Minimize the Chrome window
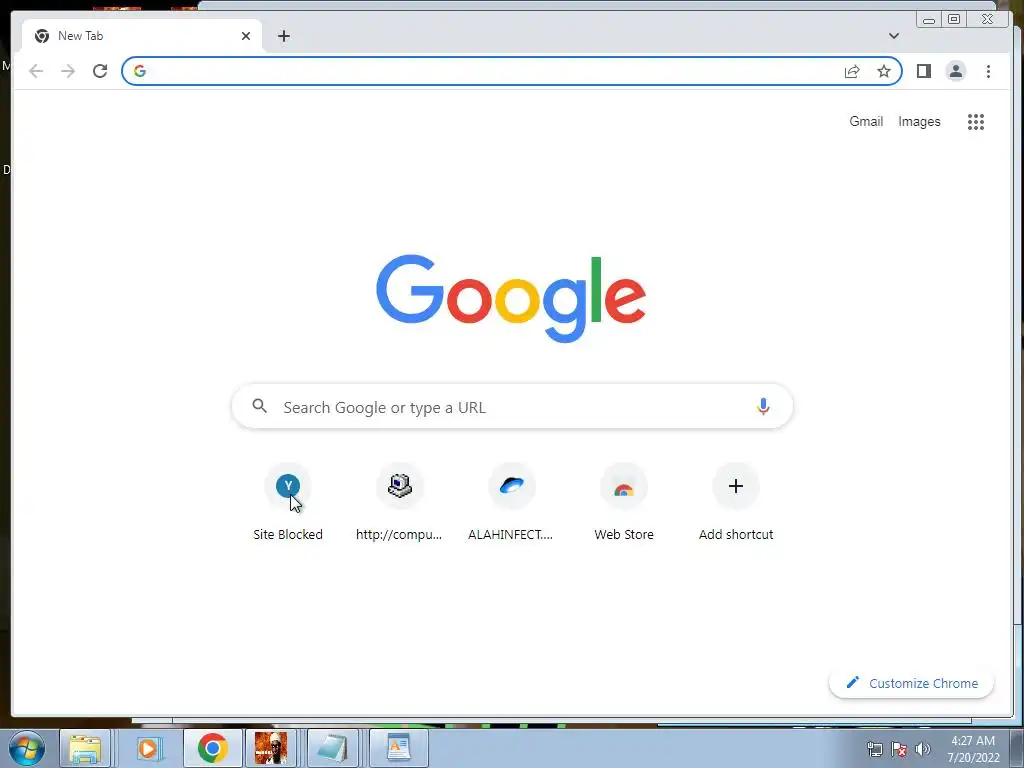 [929, 19]
